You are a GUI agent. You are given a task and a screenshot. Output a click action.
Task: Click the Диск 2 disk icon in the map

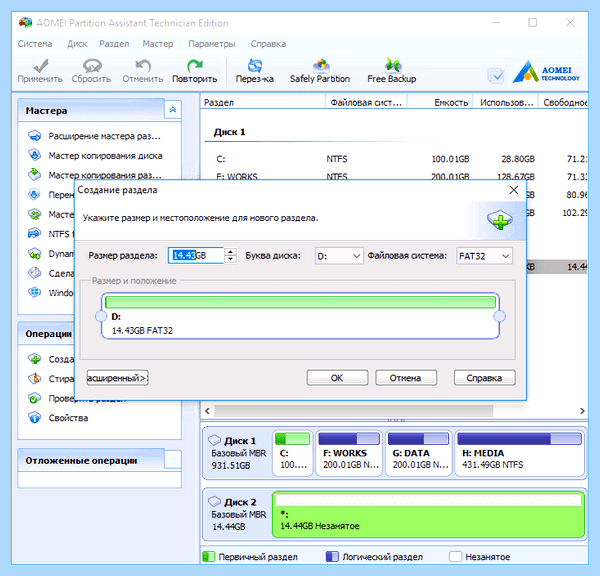[x=215, y=501]
